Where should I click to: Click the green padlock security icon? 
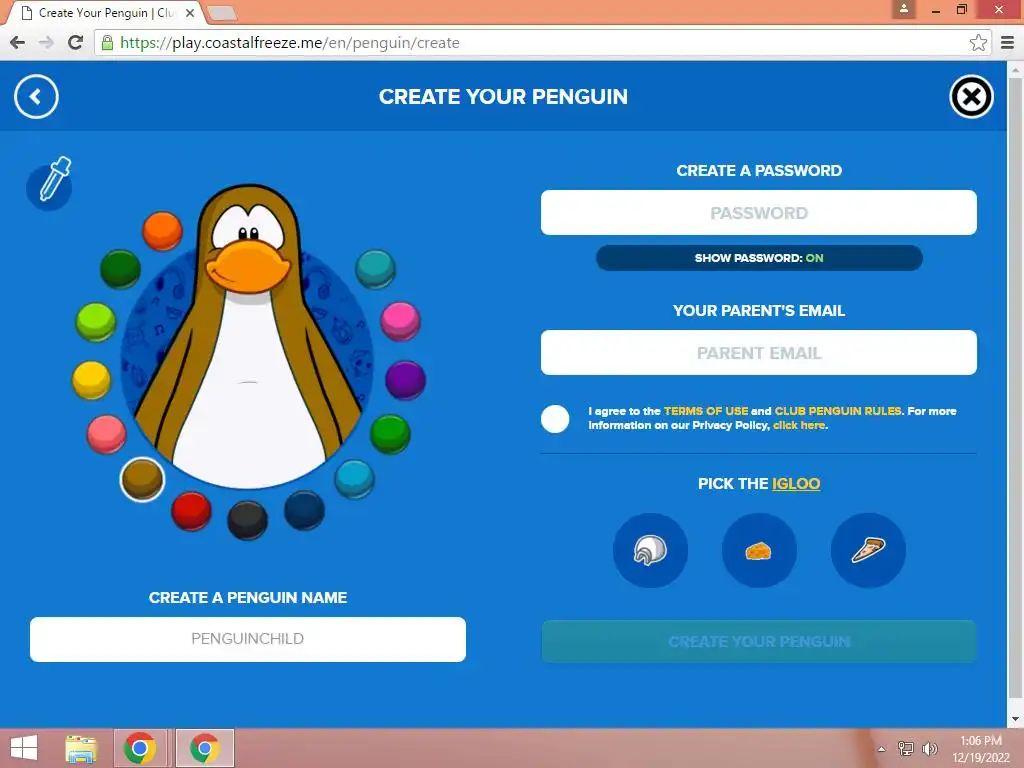tap(107, 42)
